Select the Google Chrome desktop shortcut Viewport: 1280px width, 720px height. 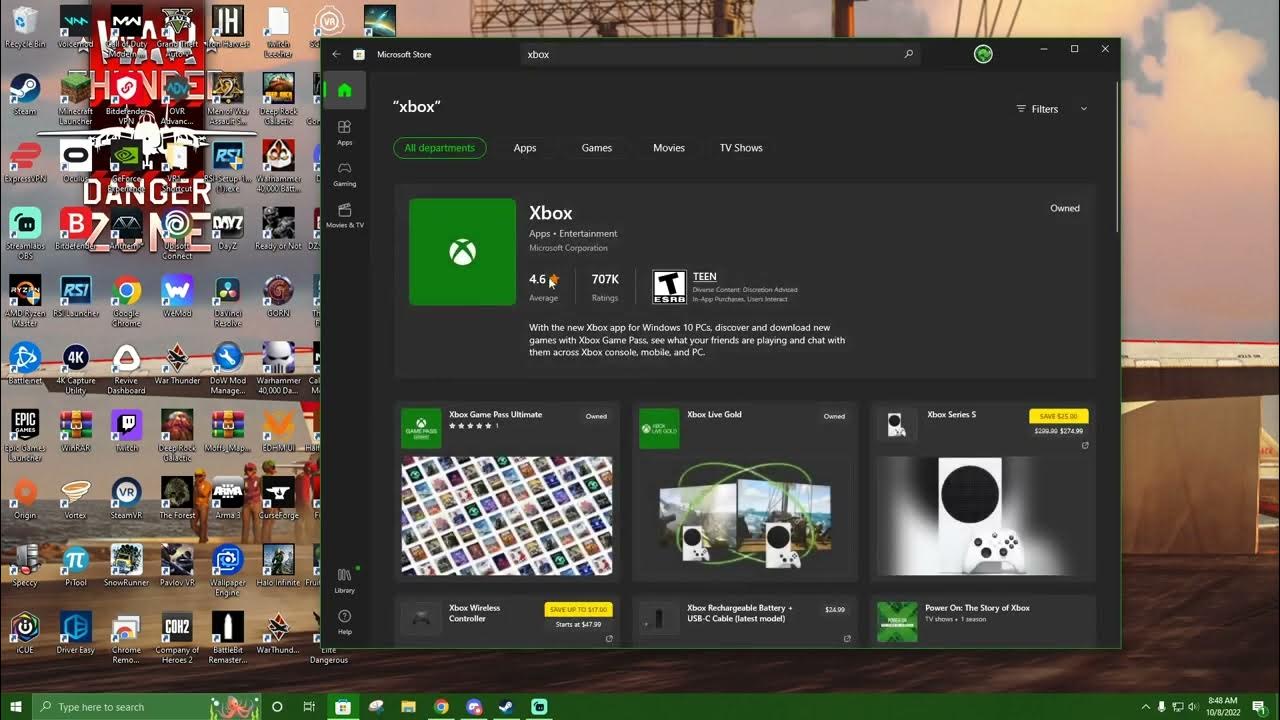pyautogui.click(x=126, y=301)
